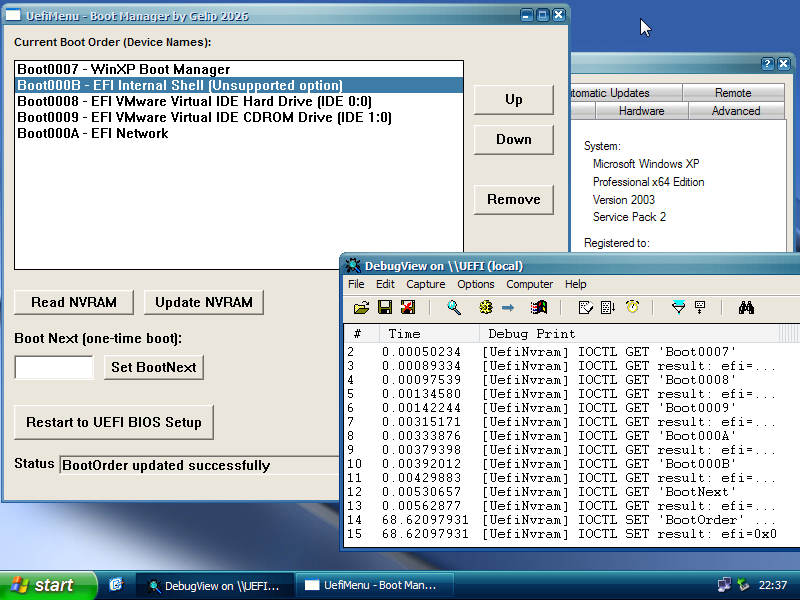Open the Options menu in DebugView
Image resolution: width=800 pixels, height=600 pixels.
[x=476, y=284]
